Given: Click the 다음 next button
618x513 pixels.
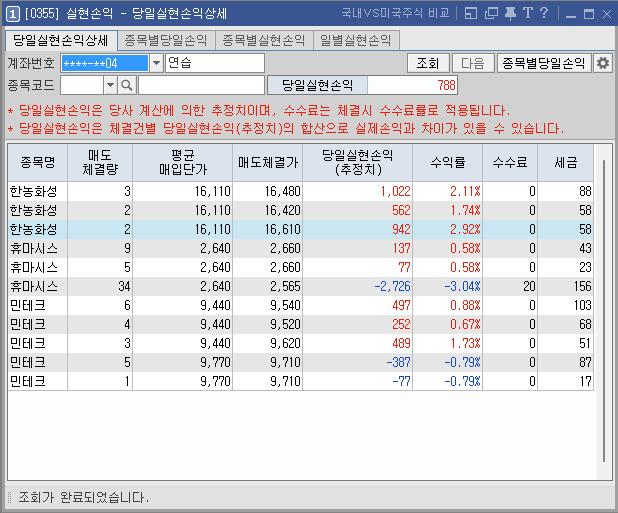Looking at the screenshot, I should [x=473, y=63].
